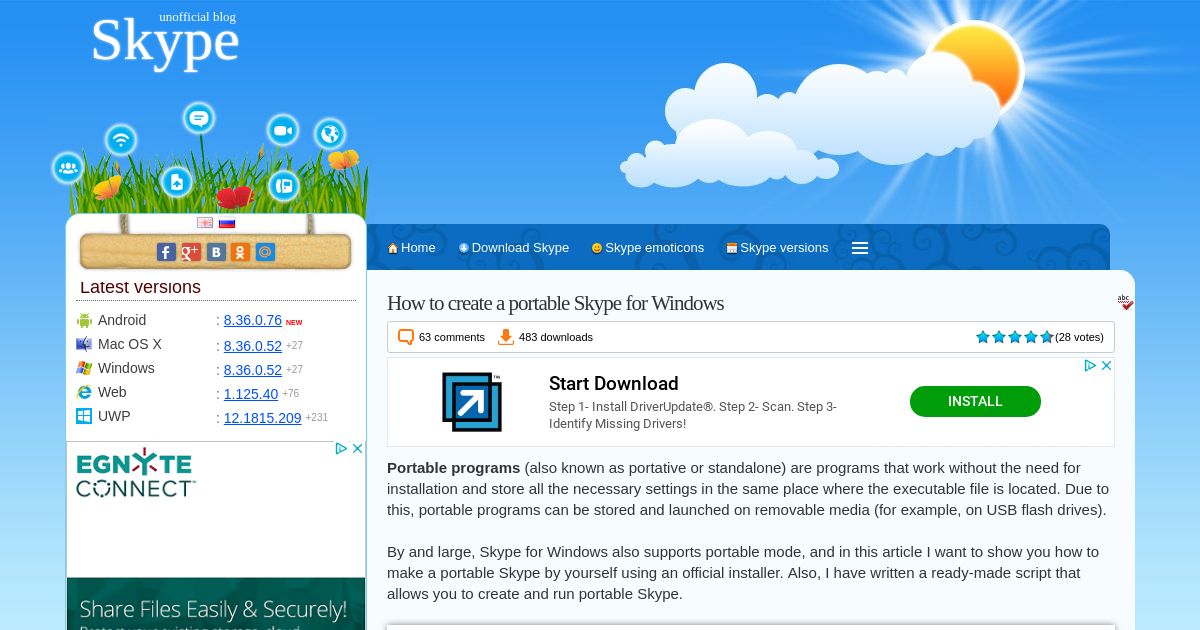
Task: Open the 483 downloads link
Action: pos(556,337)
